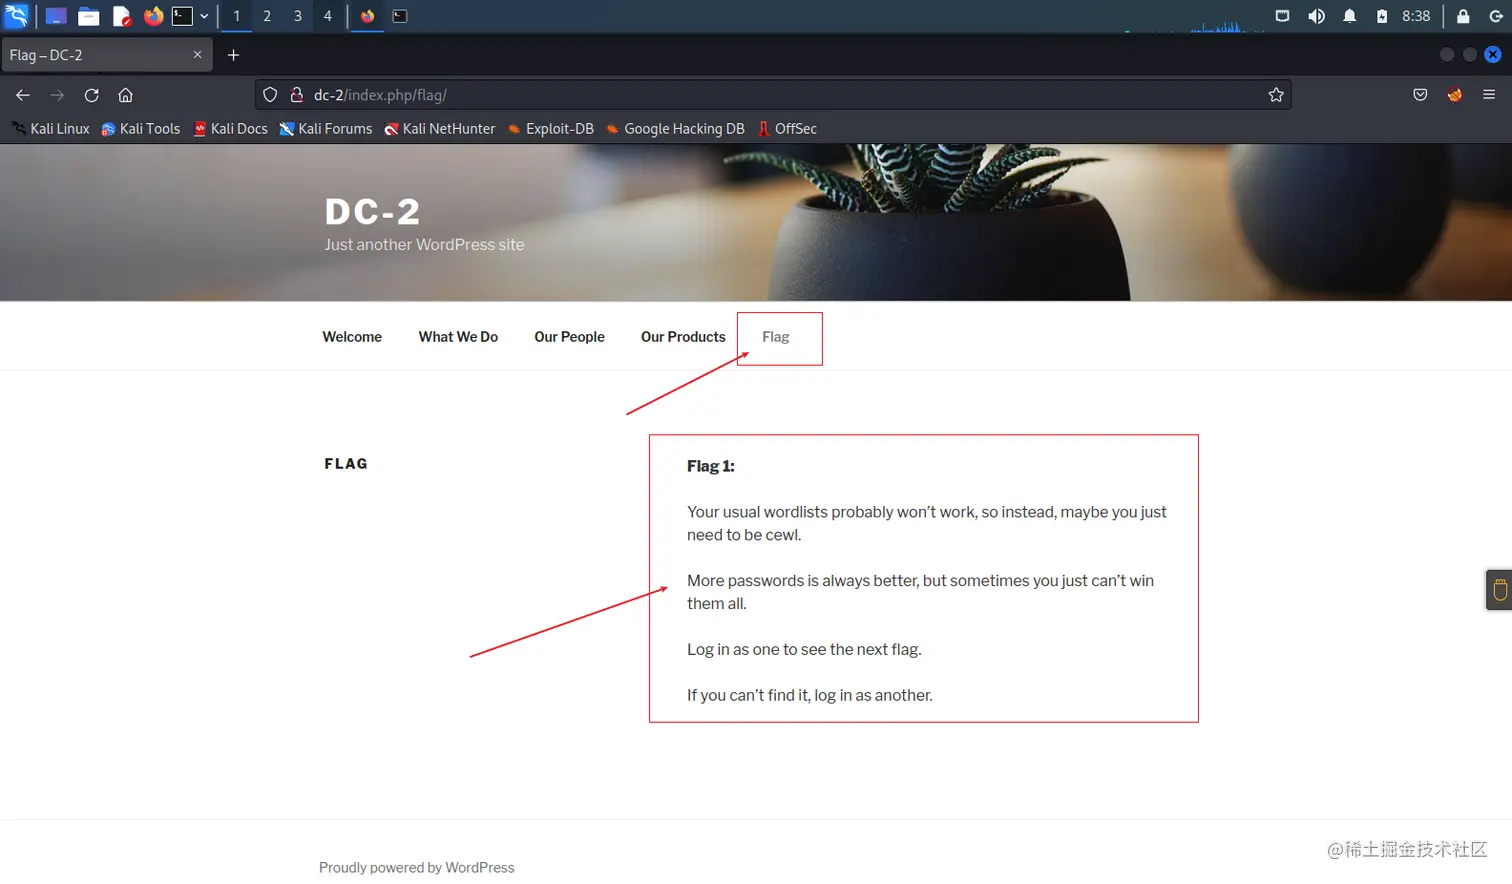Open the Firefox hamburger menu

pos(1489,95)
